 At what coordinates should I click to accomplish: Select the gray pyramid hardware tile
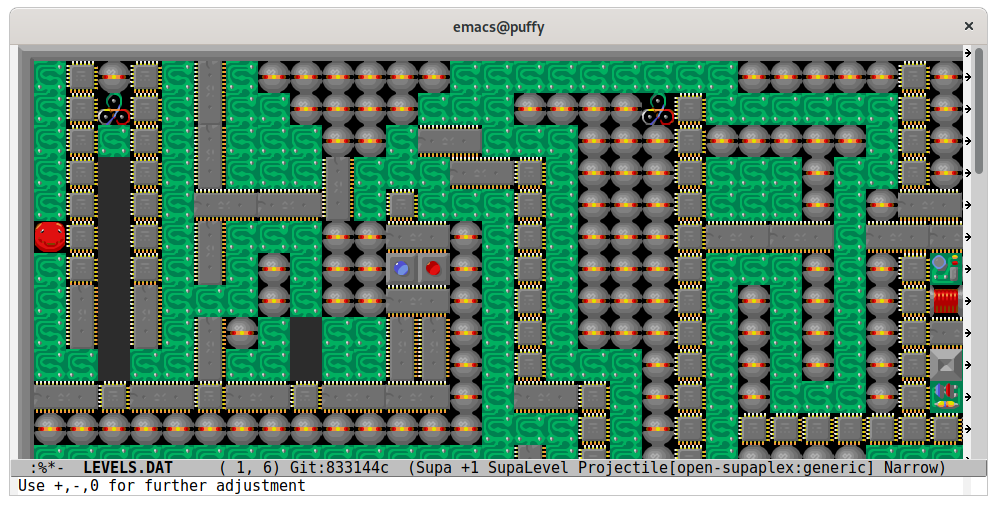[946, 364]
